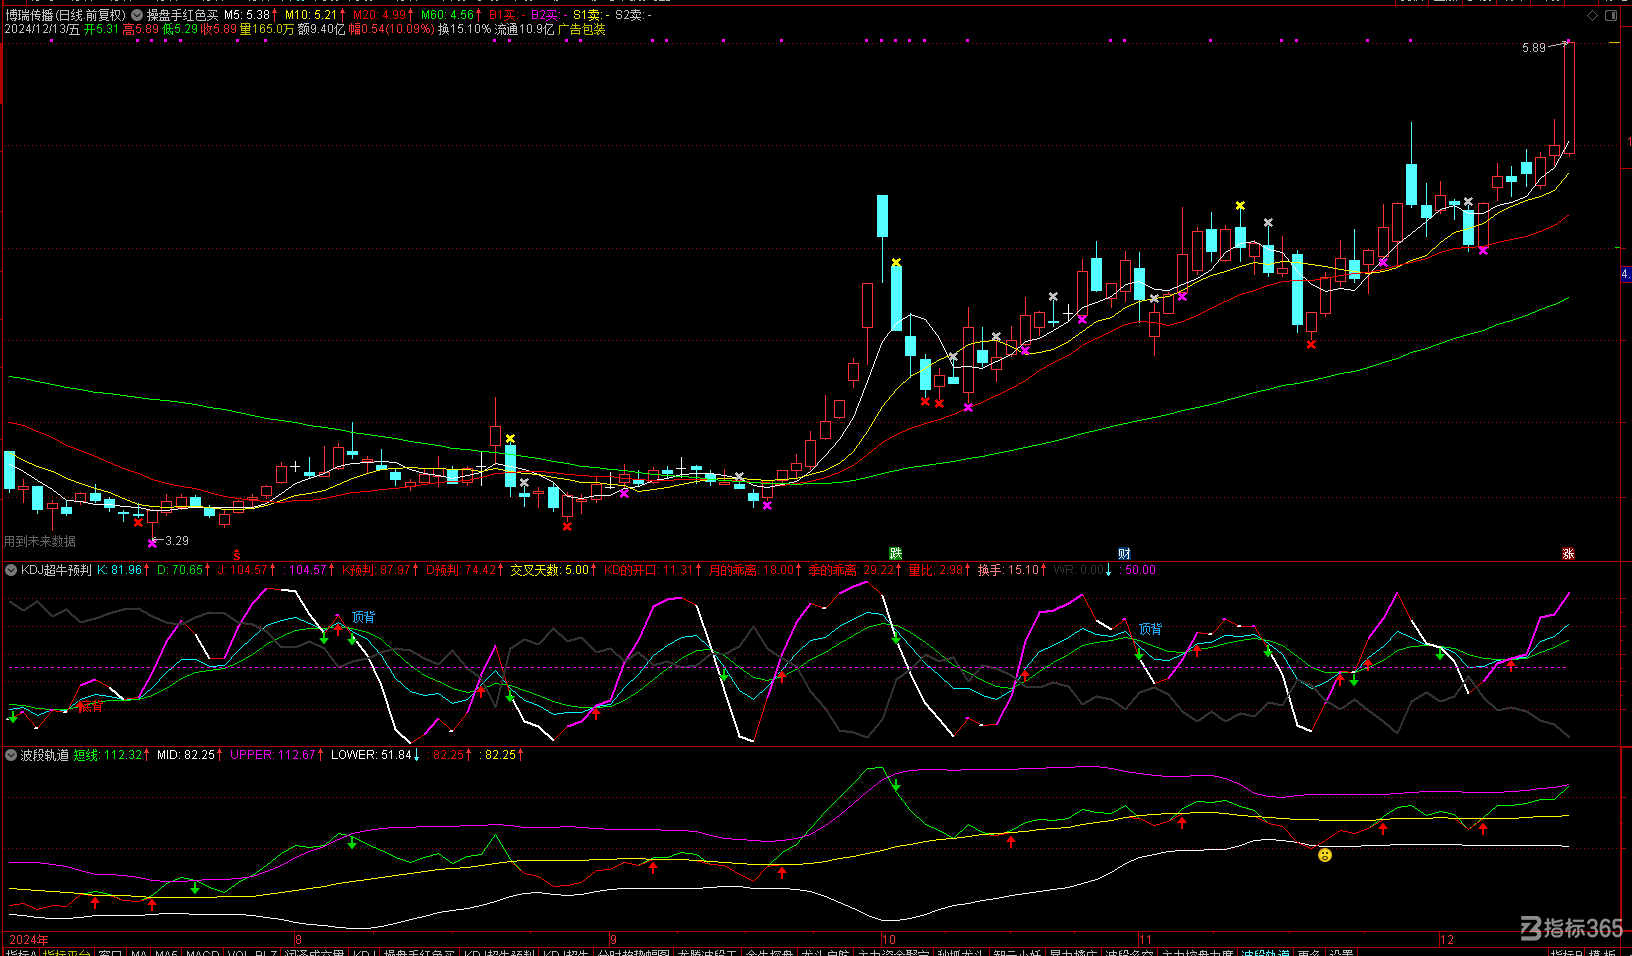
Task: Click the 5.89 high price label
Action: tap(1533, 48)
